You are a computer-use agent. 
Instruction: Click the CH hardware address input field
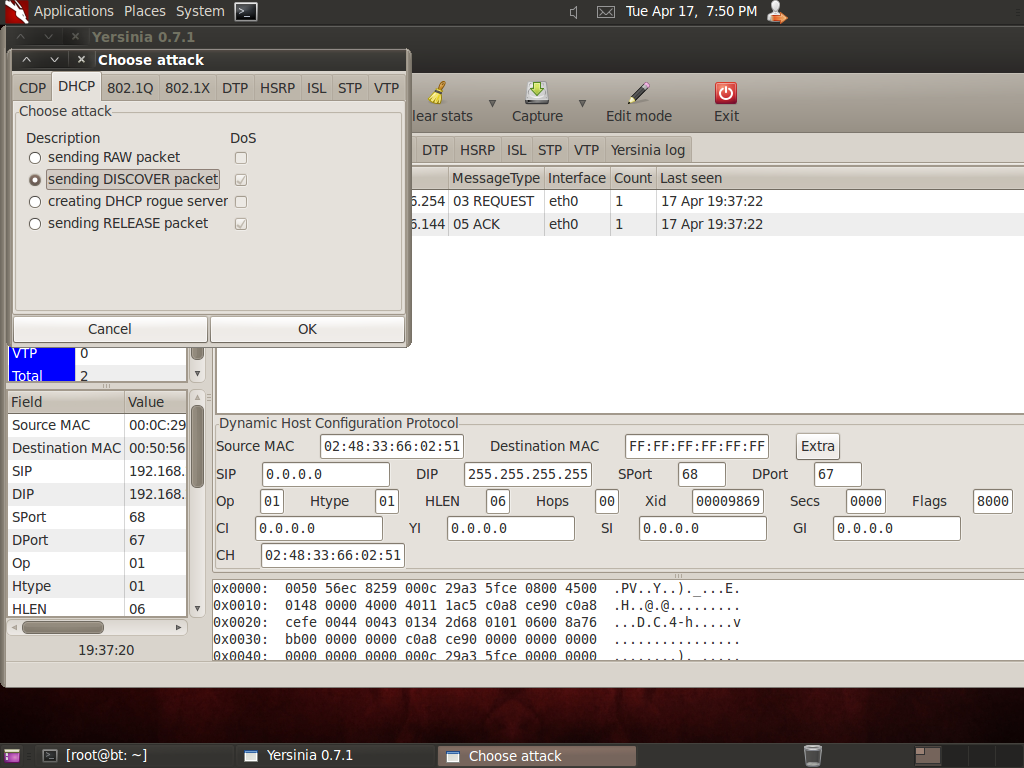click(333, 556)
